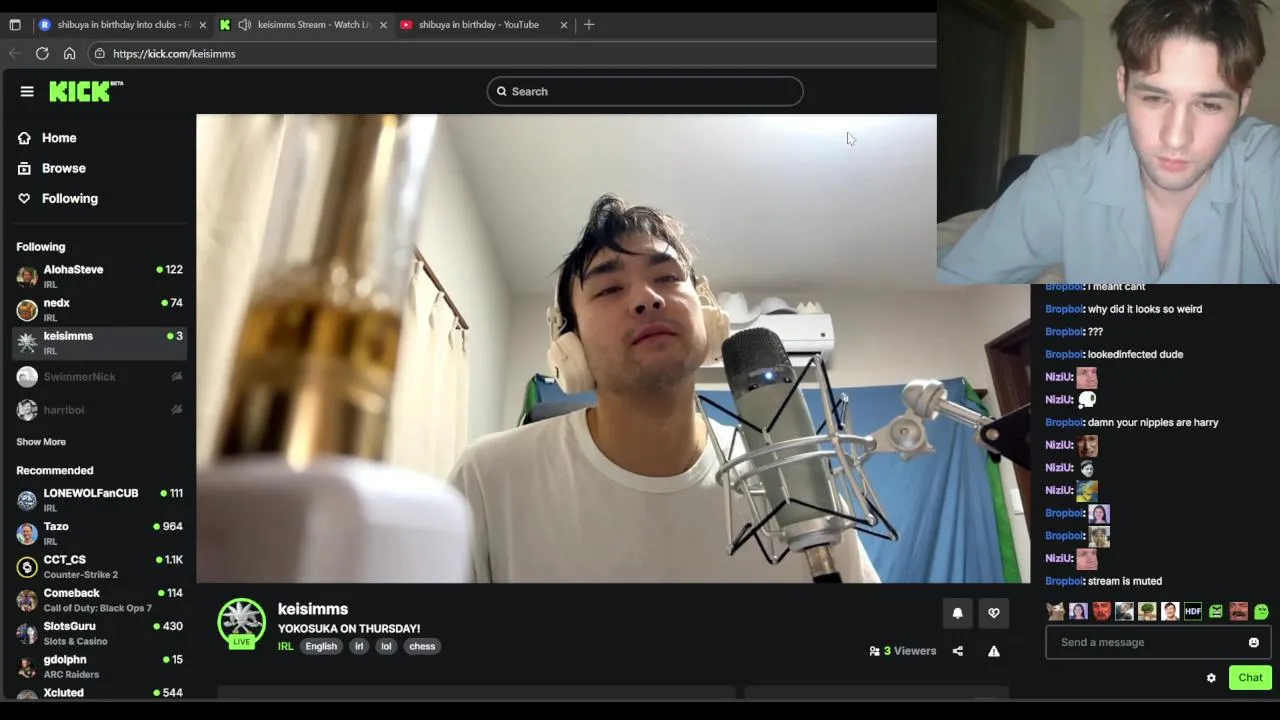Viewport: 1280px width, 720px height.
Task: Select the lol tag
Action: [386, 646]
